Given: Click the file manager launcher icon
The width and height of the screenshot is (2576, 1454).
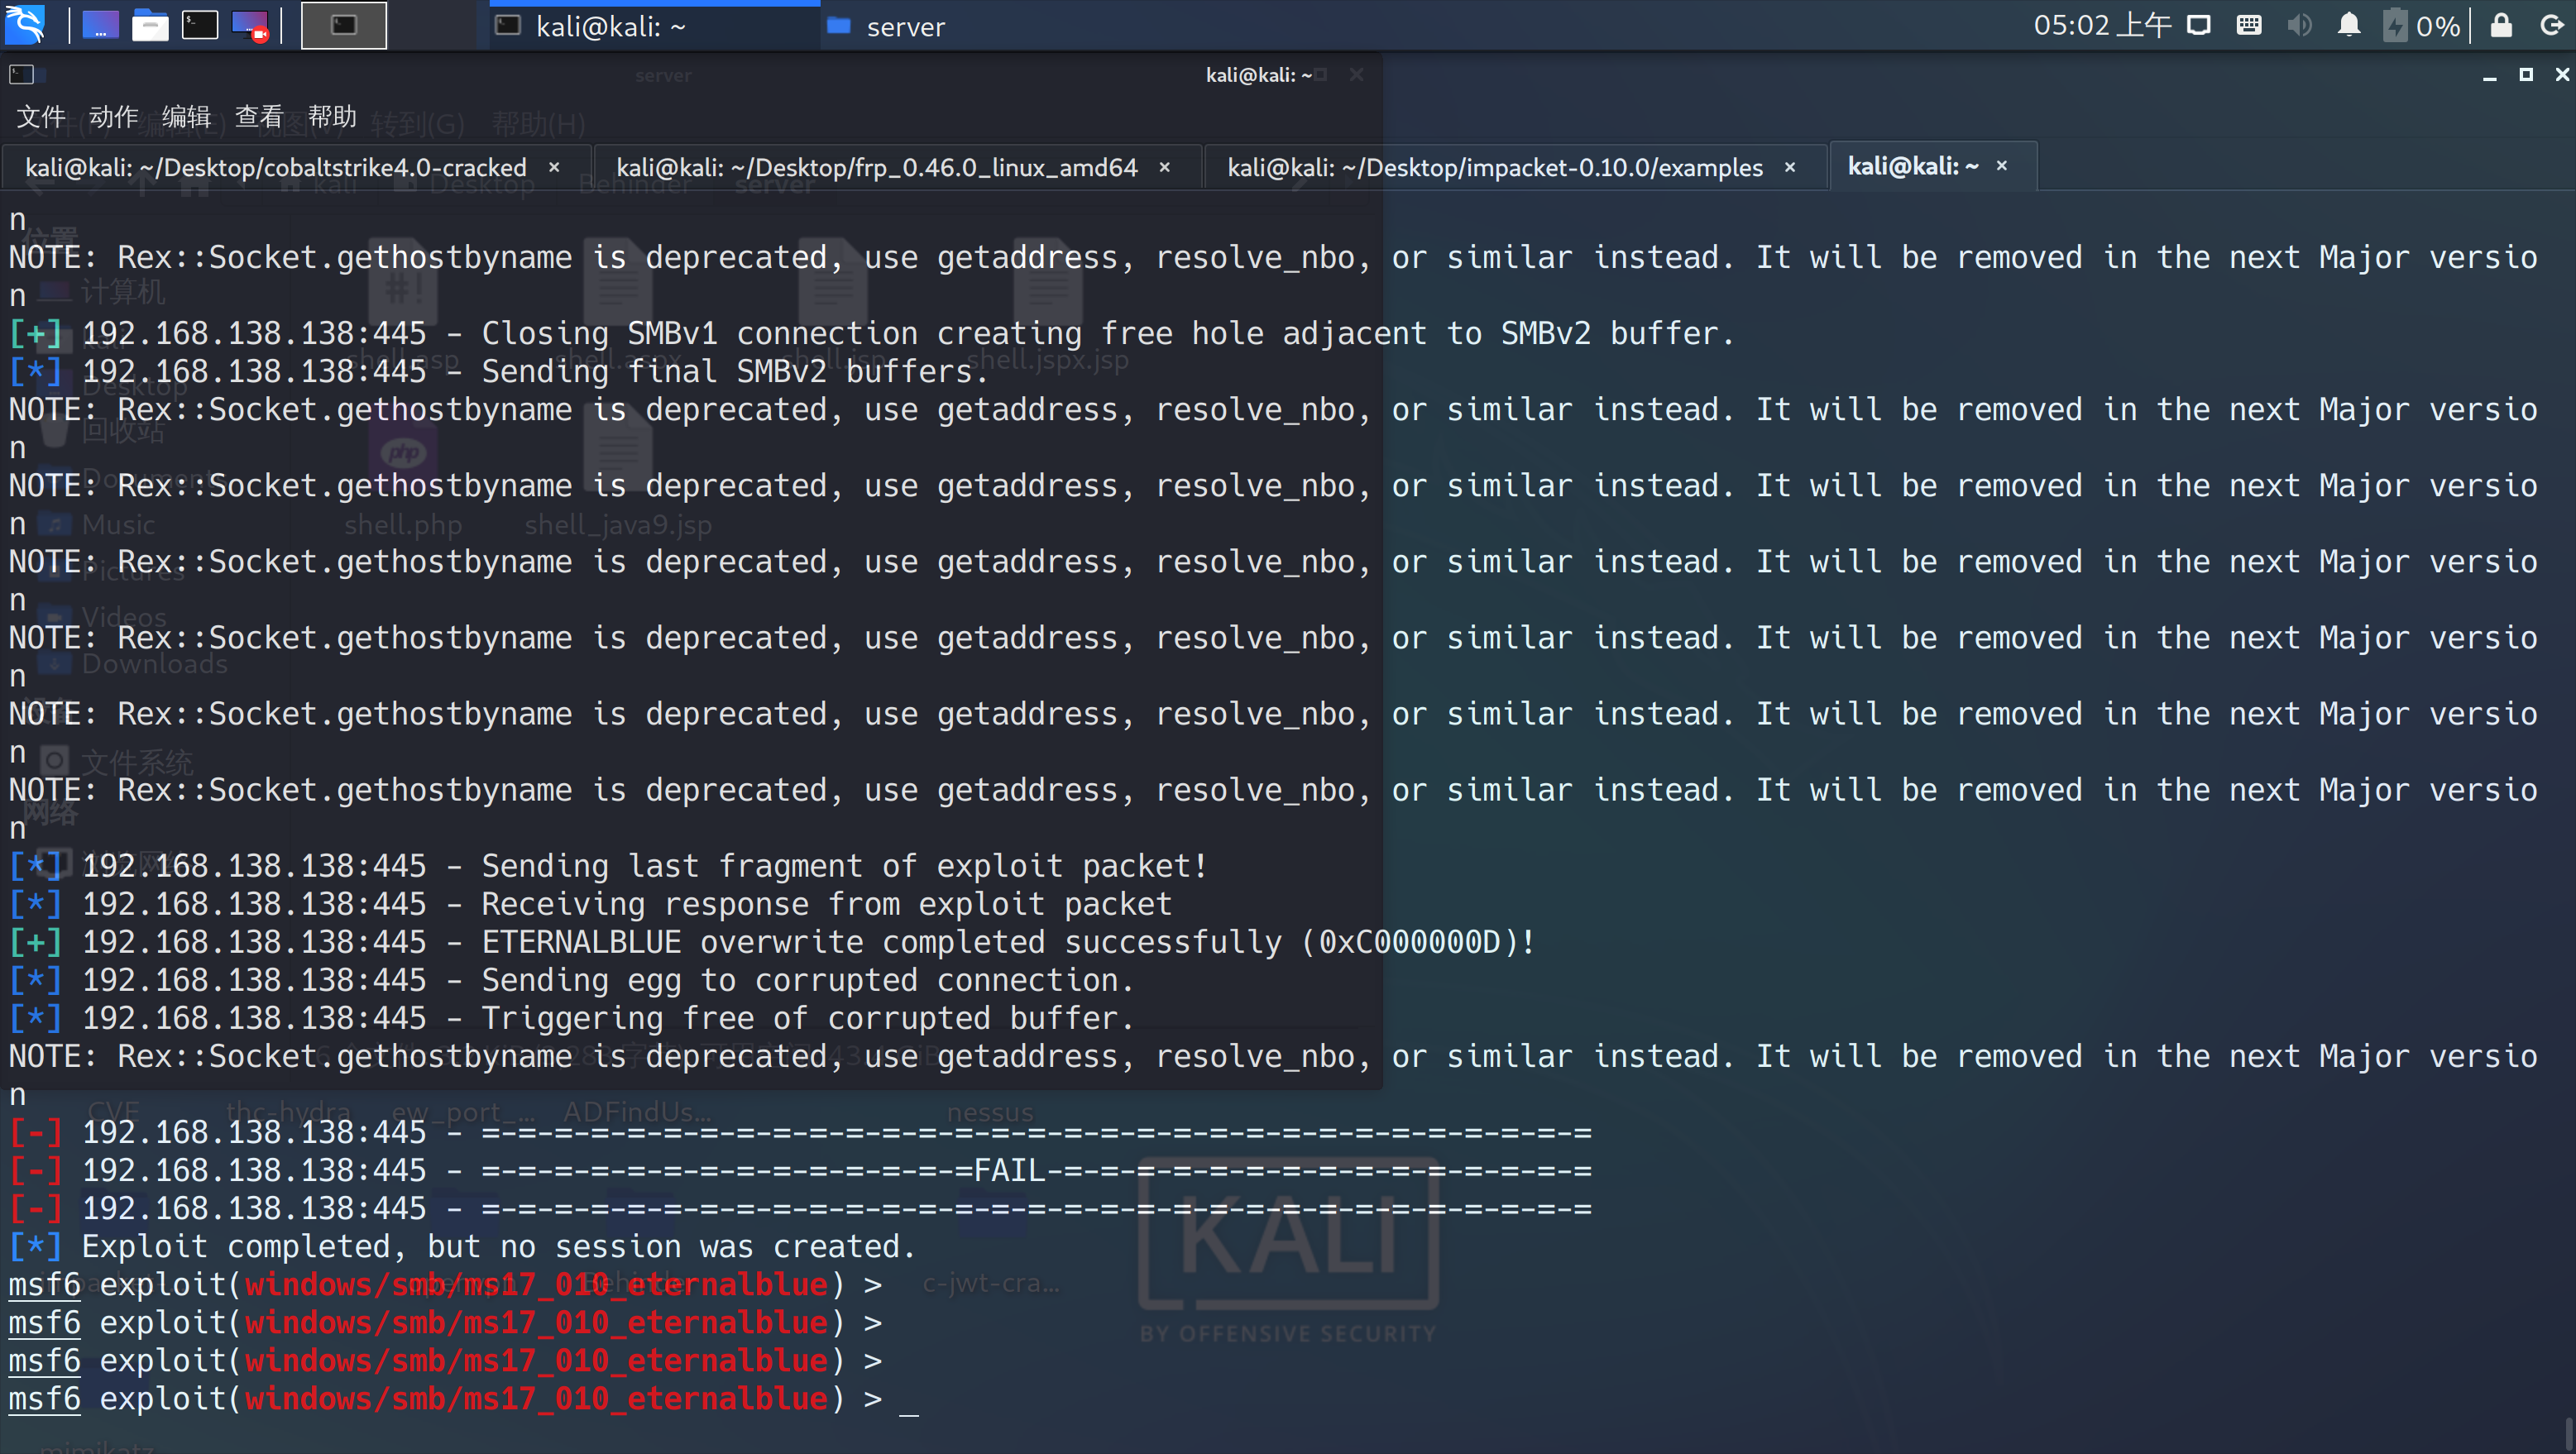Looking at the screenshot, I should 150,25.
